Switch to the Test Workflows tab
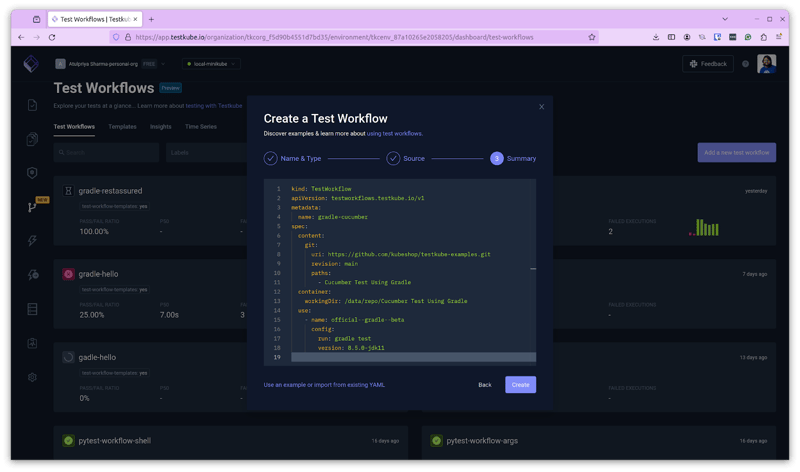800x472 pixels. coord(74,127)
